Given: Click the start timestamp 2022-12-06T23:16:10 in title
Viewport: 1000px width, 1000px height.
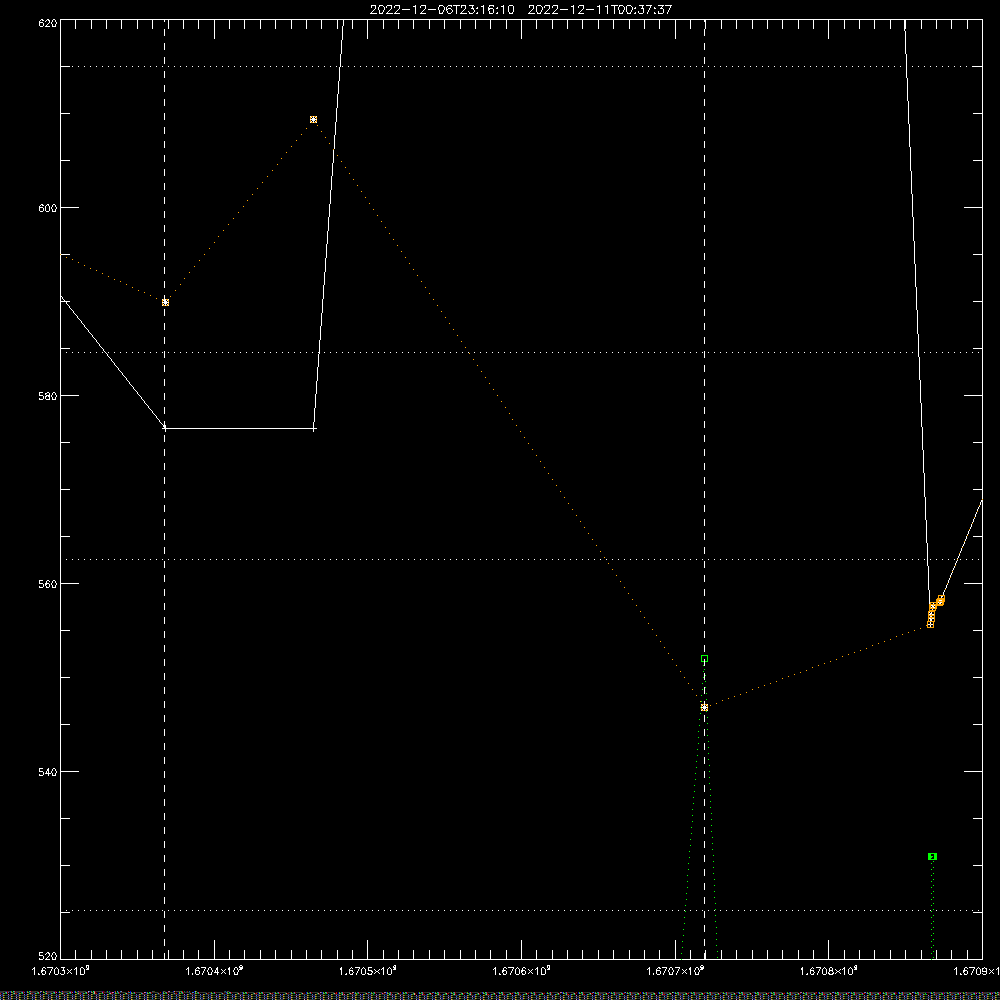Looking at the screenshot, I should [x=442, y=10].
